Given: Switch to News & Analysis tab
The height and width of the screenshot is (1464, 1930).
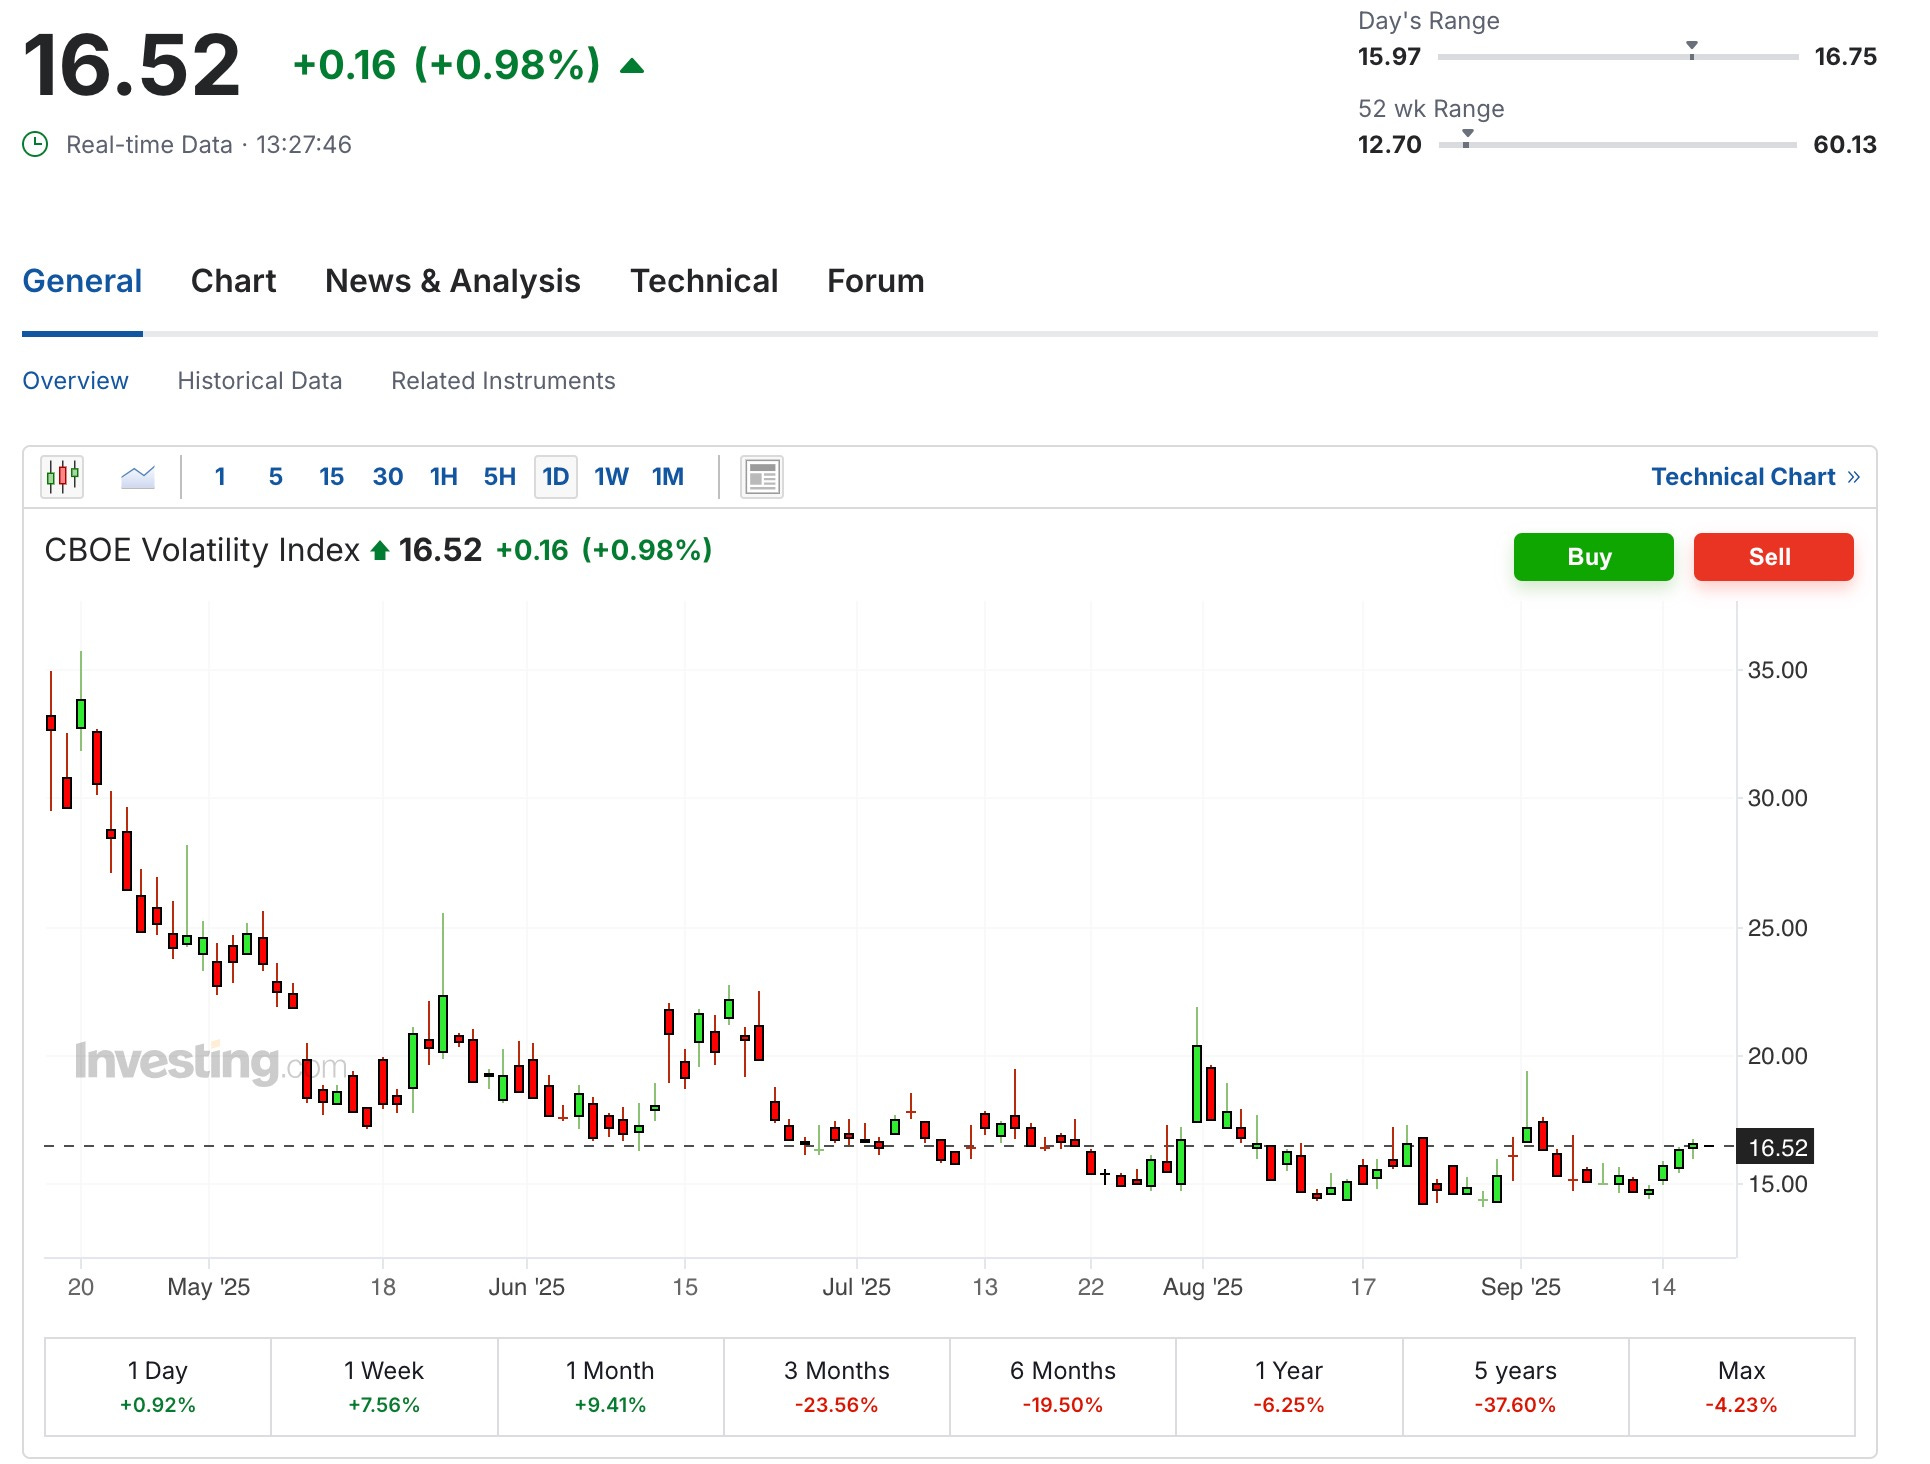Looking at the screenshot, I should point(452,281).
